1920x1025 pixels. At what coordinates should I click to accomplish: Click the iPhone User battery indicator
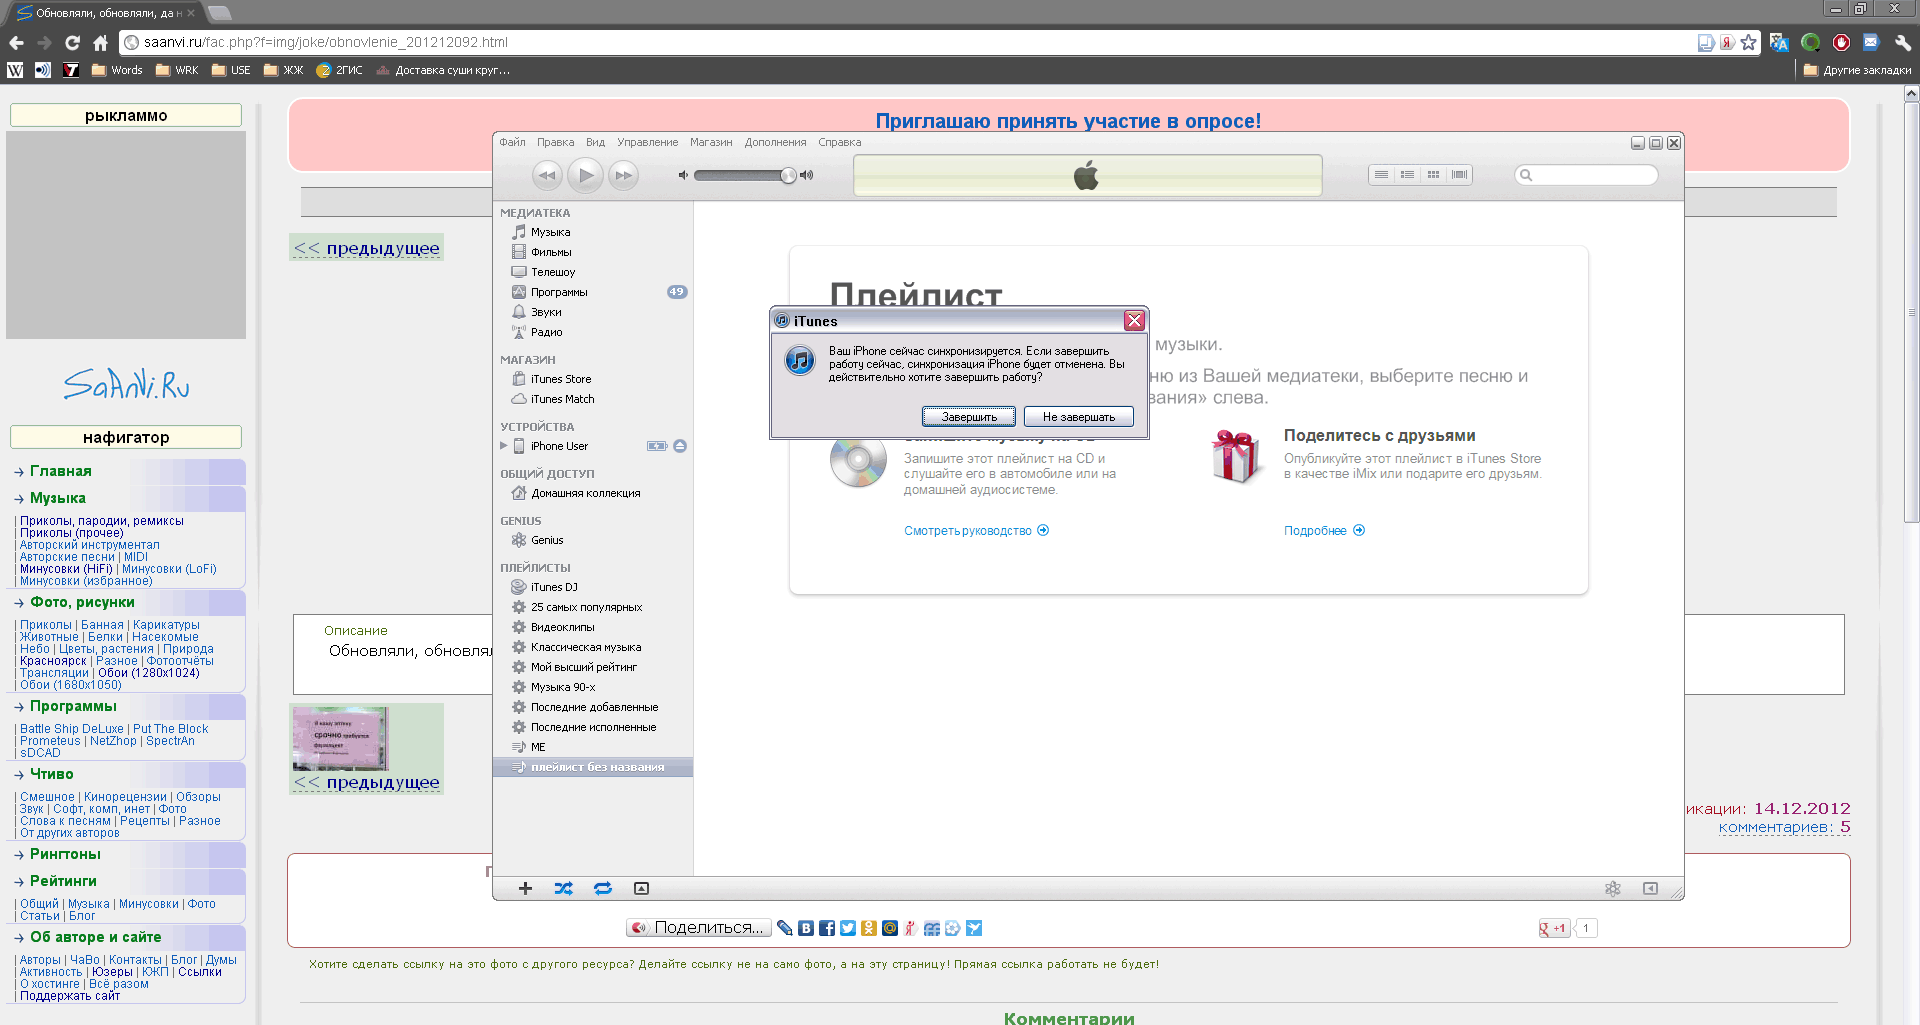(657, 446)
